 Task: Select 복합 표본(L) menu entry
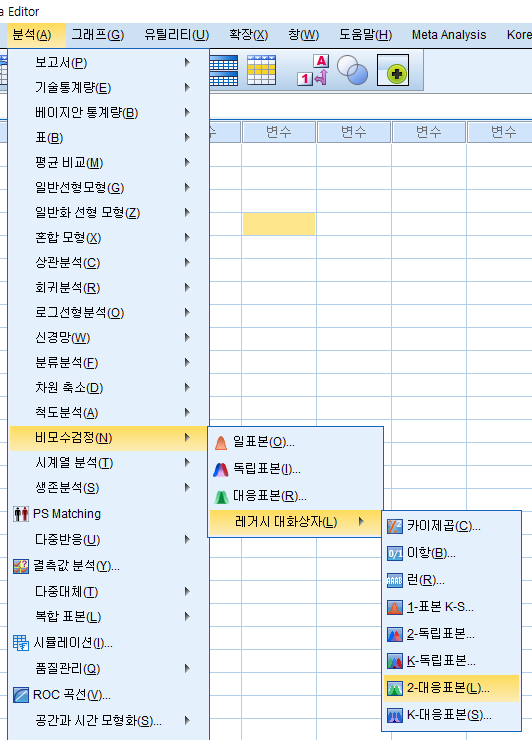(109, 616)
